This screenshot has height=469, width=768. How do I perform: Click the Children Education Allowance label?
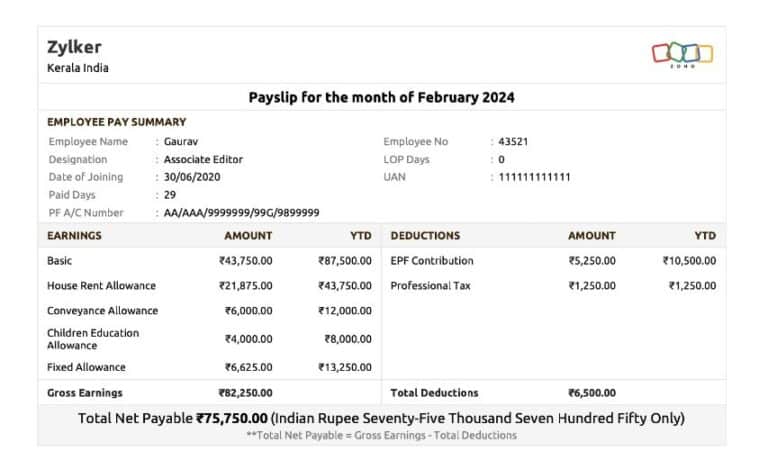coord(93,339)
